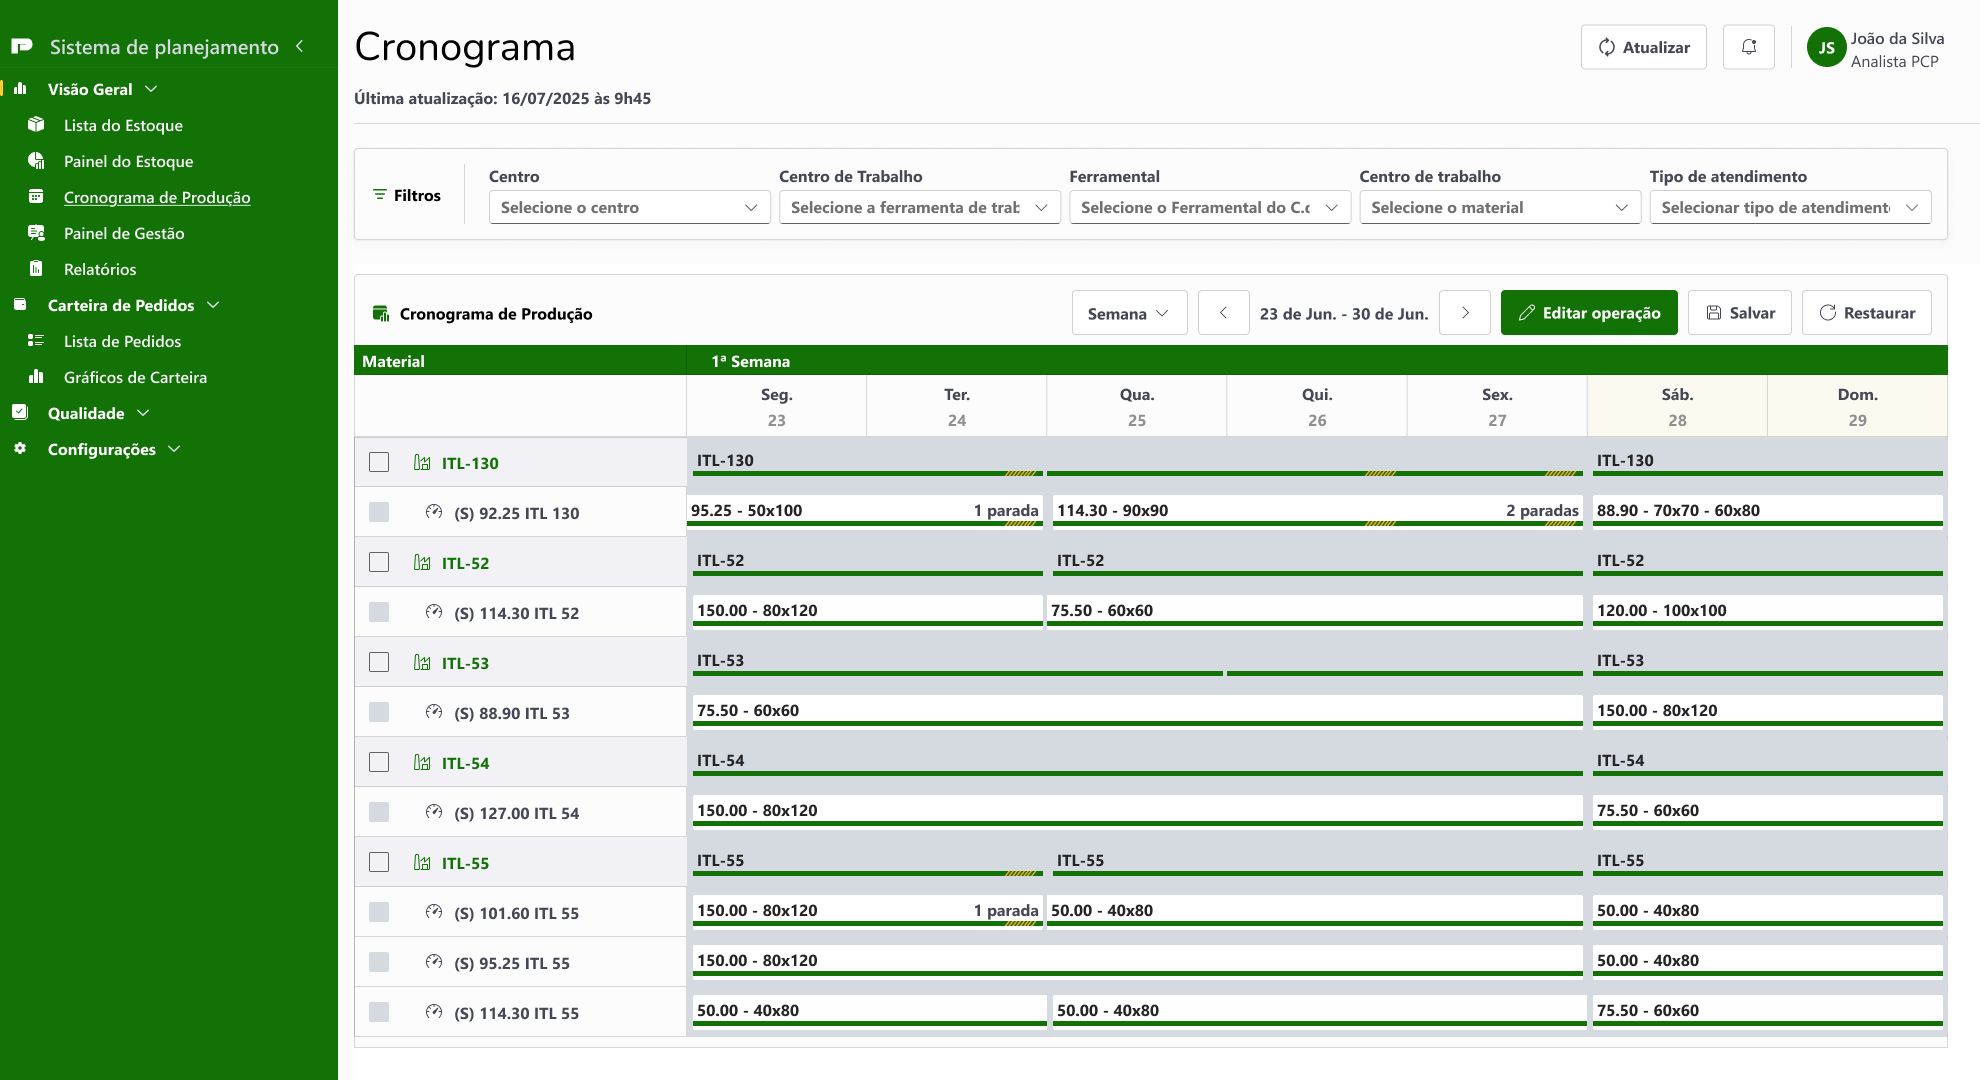Toggle checkbox for (S) 101.60 ITL 55
Viewport: 1980px width, 1080px height.
(379, 912)
